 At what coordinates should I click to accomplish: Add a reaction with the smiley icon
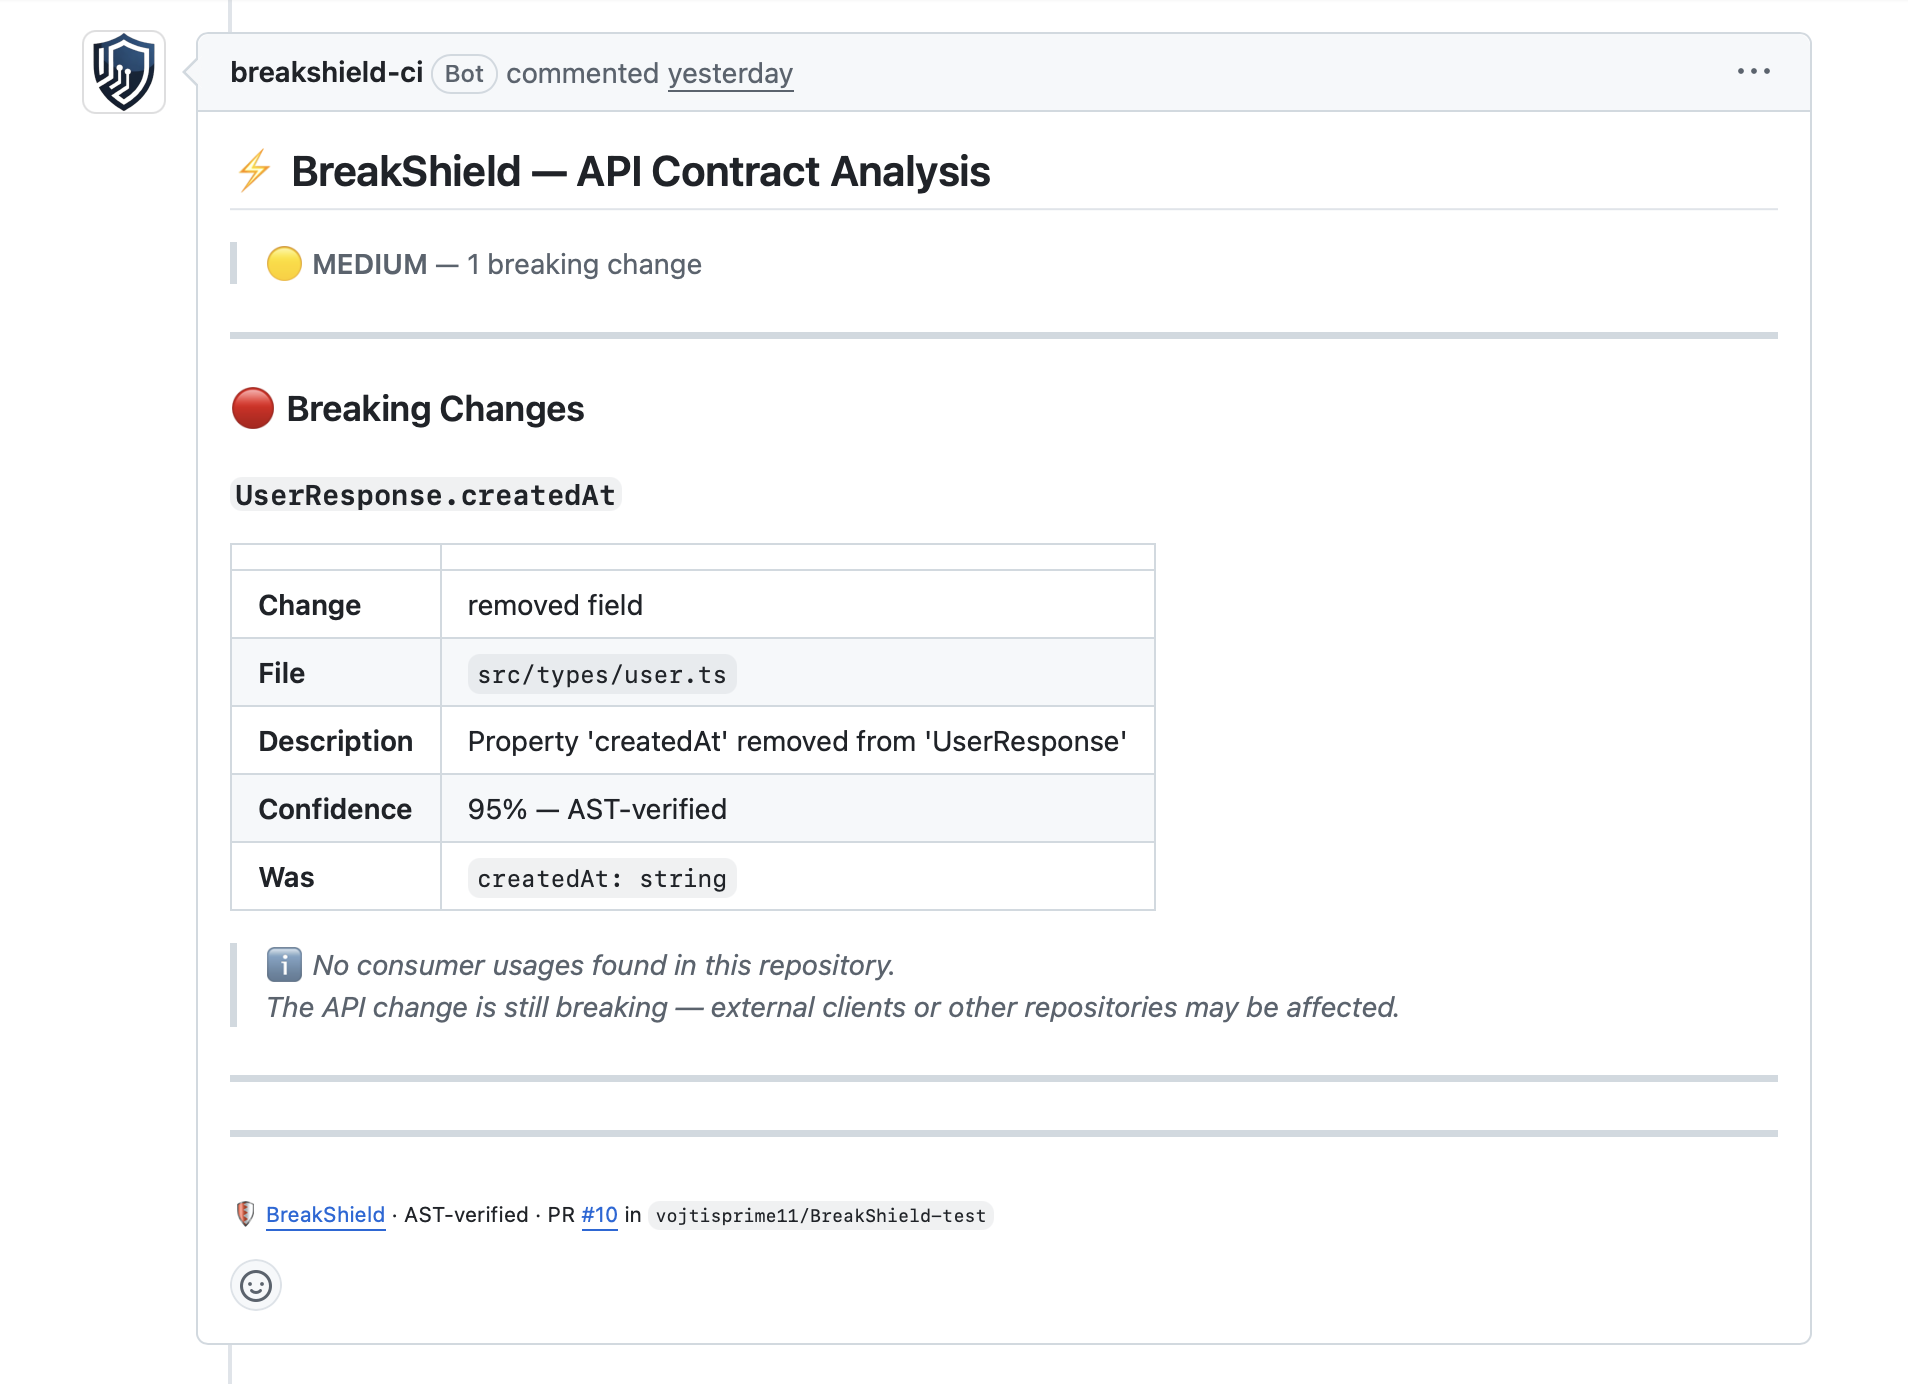coord(256,1285)
